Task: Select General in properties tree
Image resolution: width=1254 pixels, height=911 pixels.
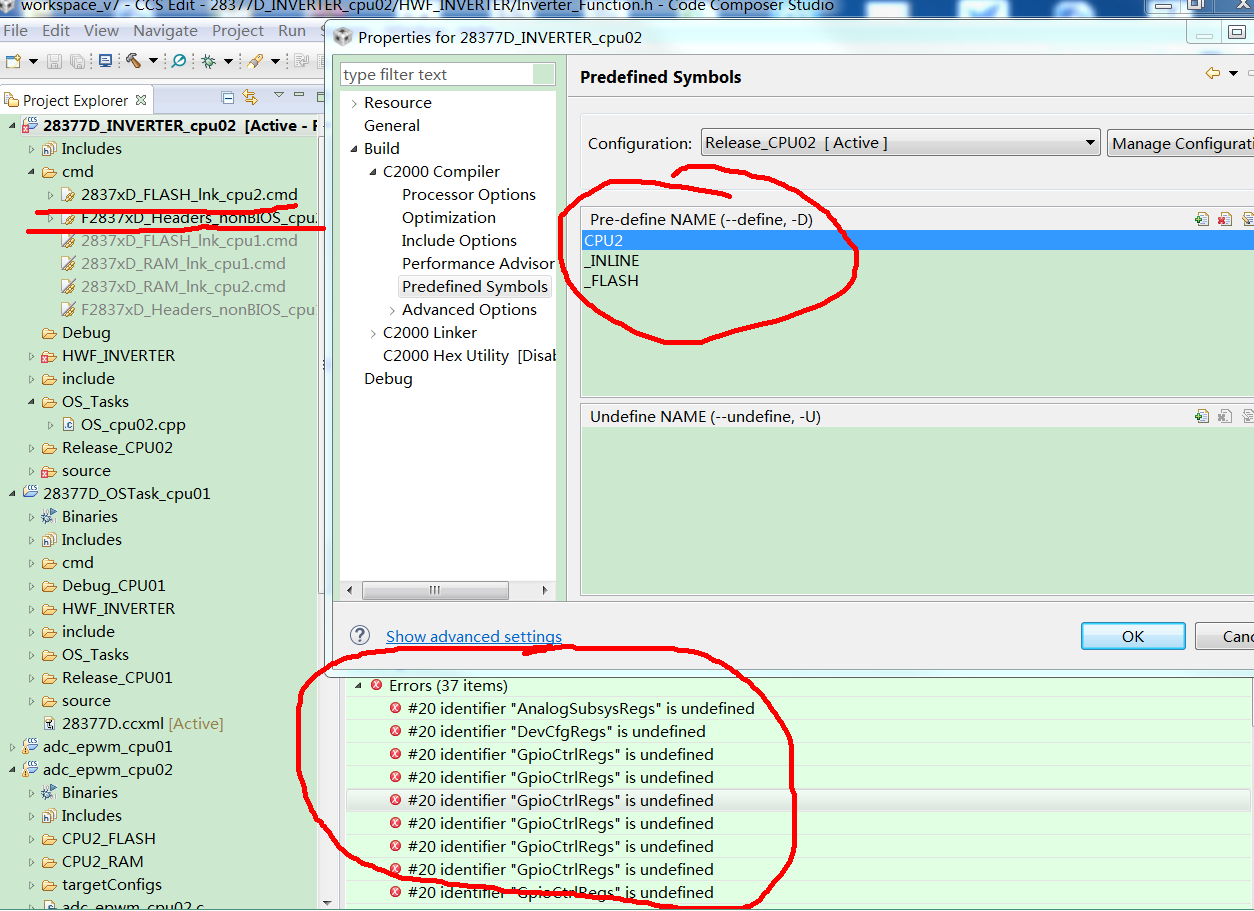Action: pyautogui.click(x=392, y=126)
